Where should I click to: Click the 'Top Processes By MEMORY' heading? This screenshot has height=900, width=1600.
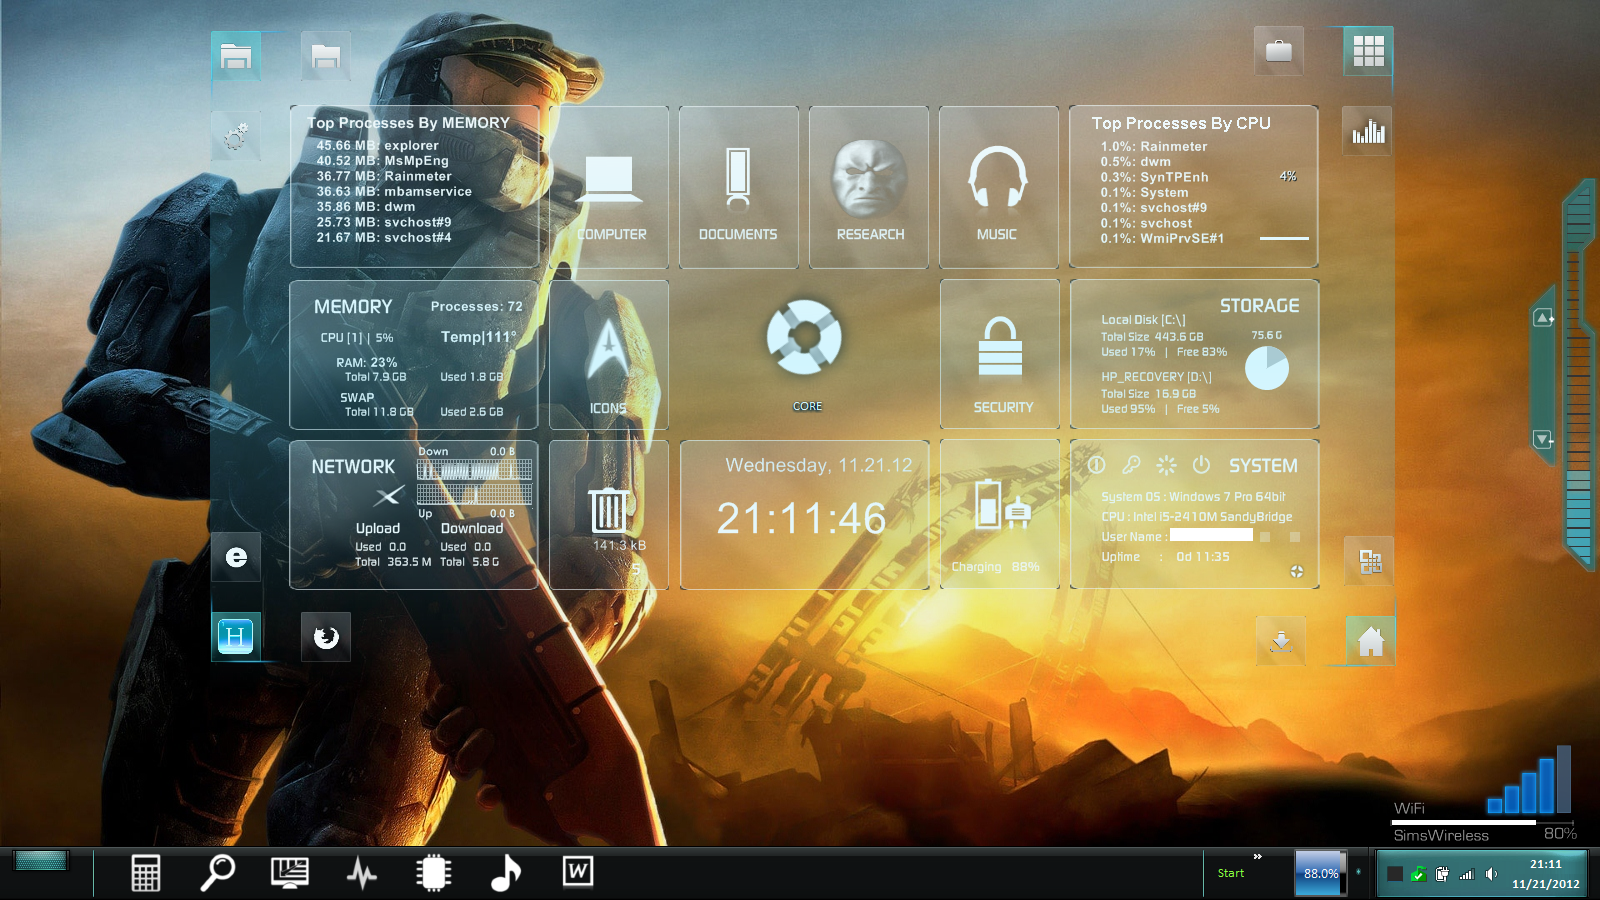(409, 123)
